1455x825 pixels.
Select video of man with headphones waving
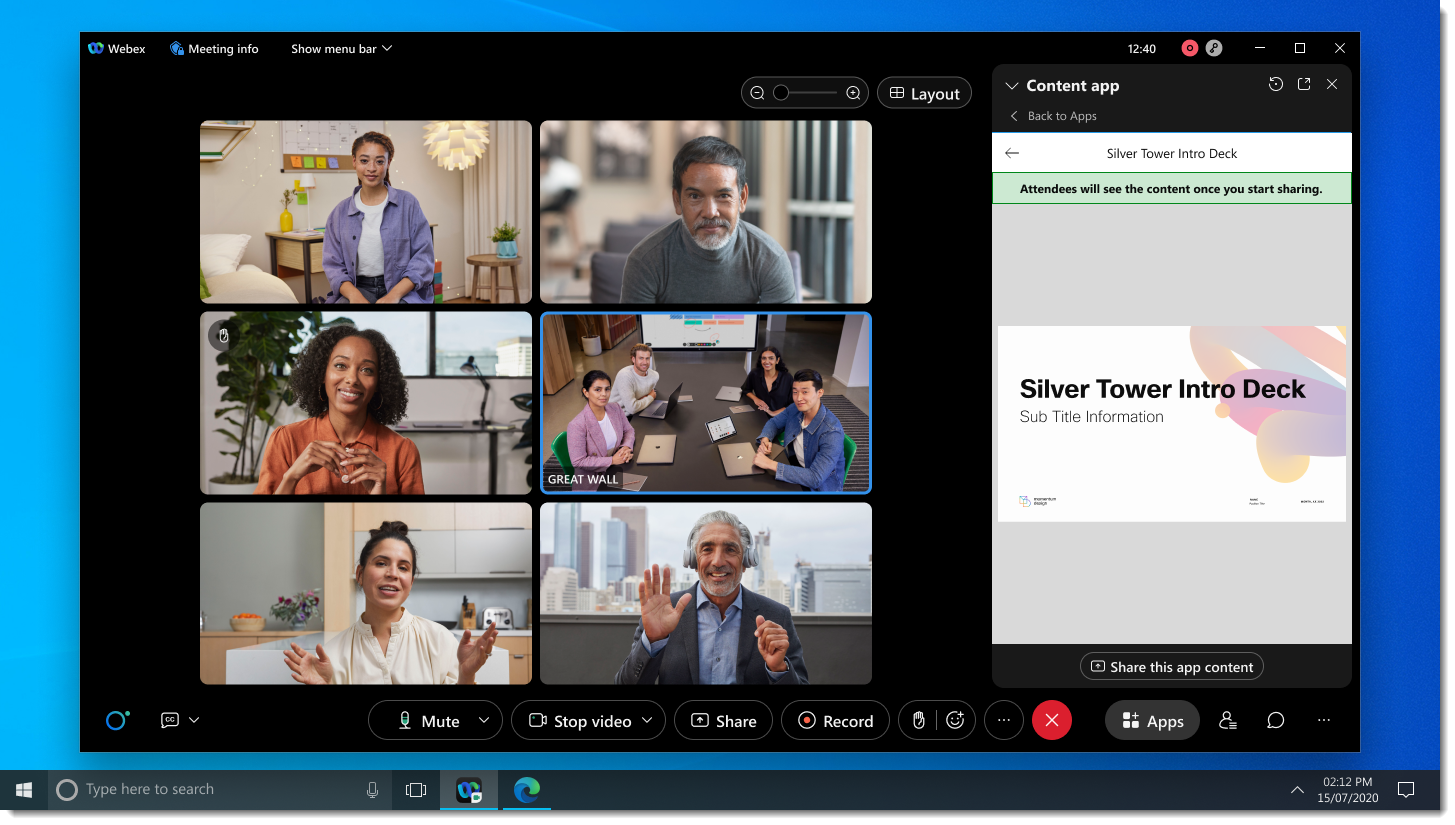pos(706,593)
